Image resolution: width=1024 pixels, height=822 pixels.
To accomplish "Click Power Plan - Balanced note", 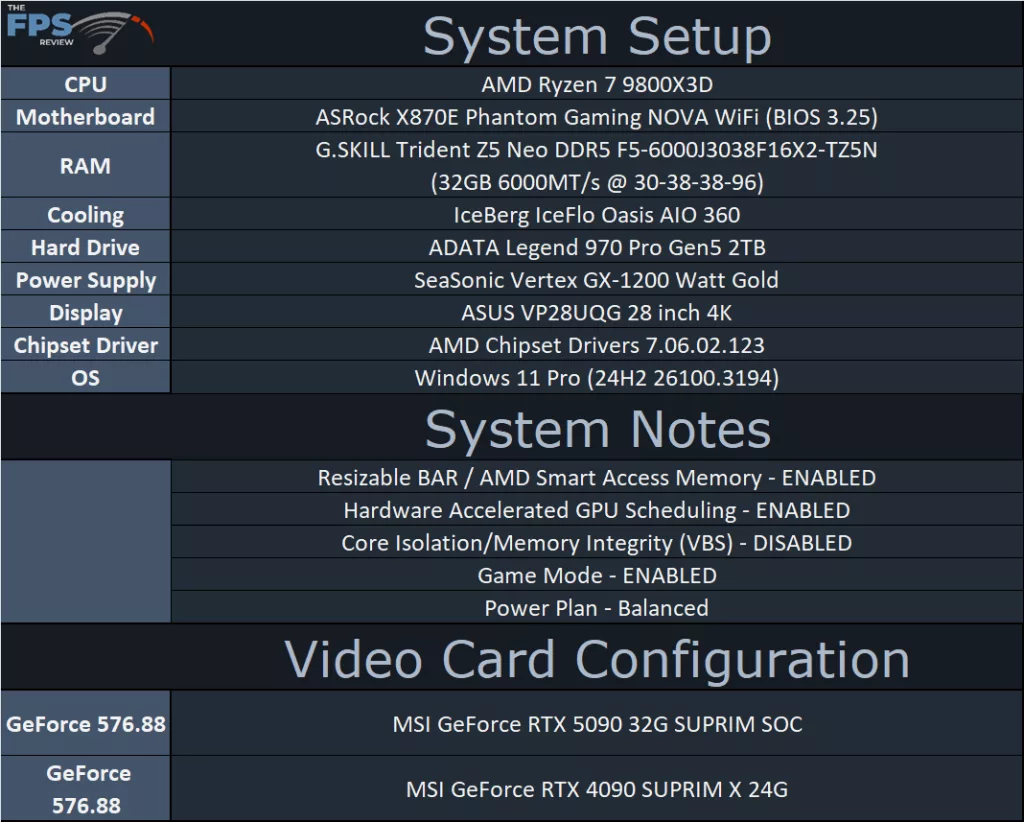I will click(597, 609).
